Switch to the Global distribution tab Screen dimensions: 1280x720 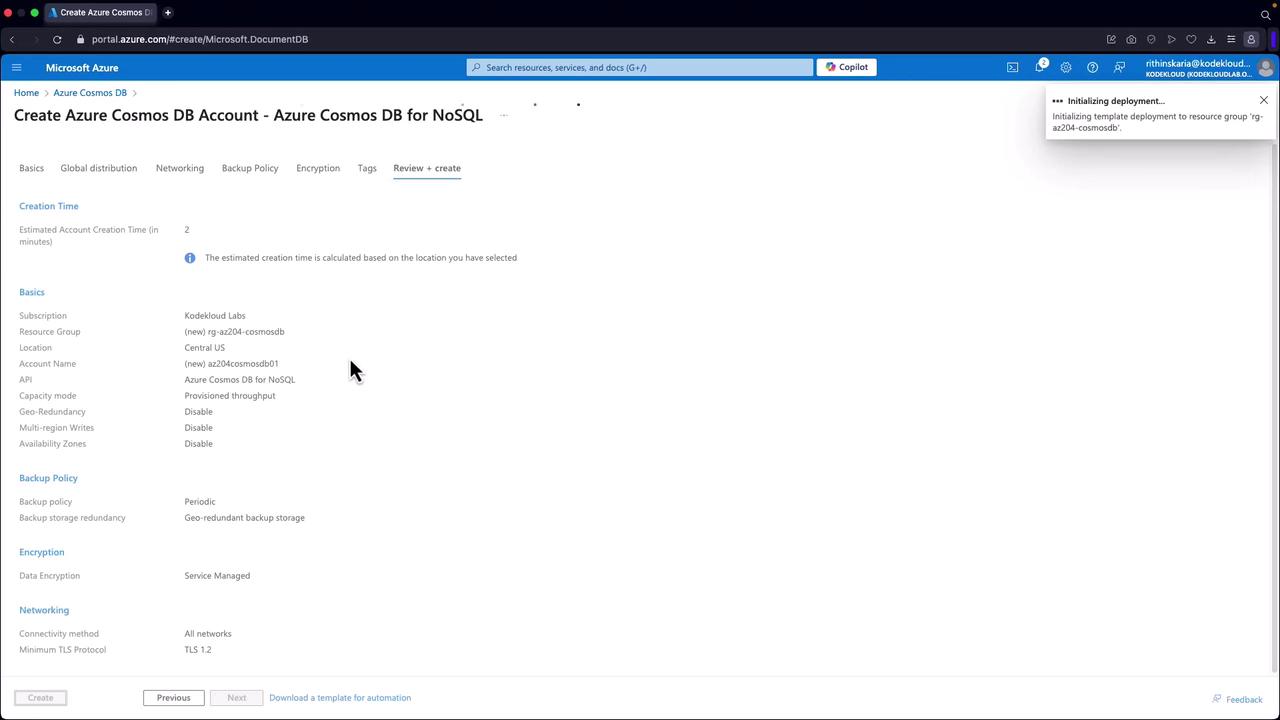[x=99, y=168]
